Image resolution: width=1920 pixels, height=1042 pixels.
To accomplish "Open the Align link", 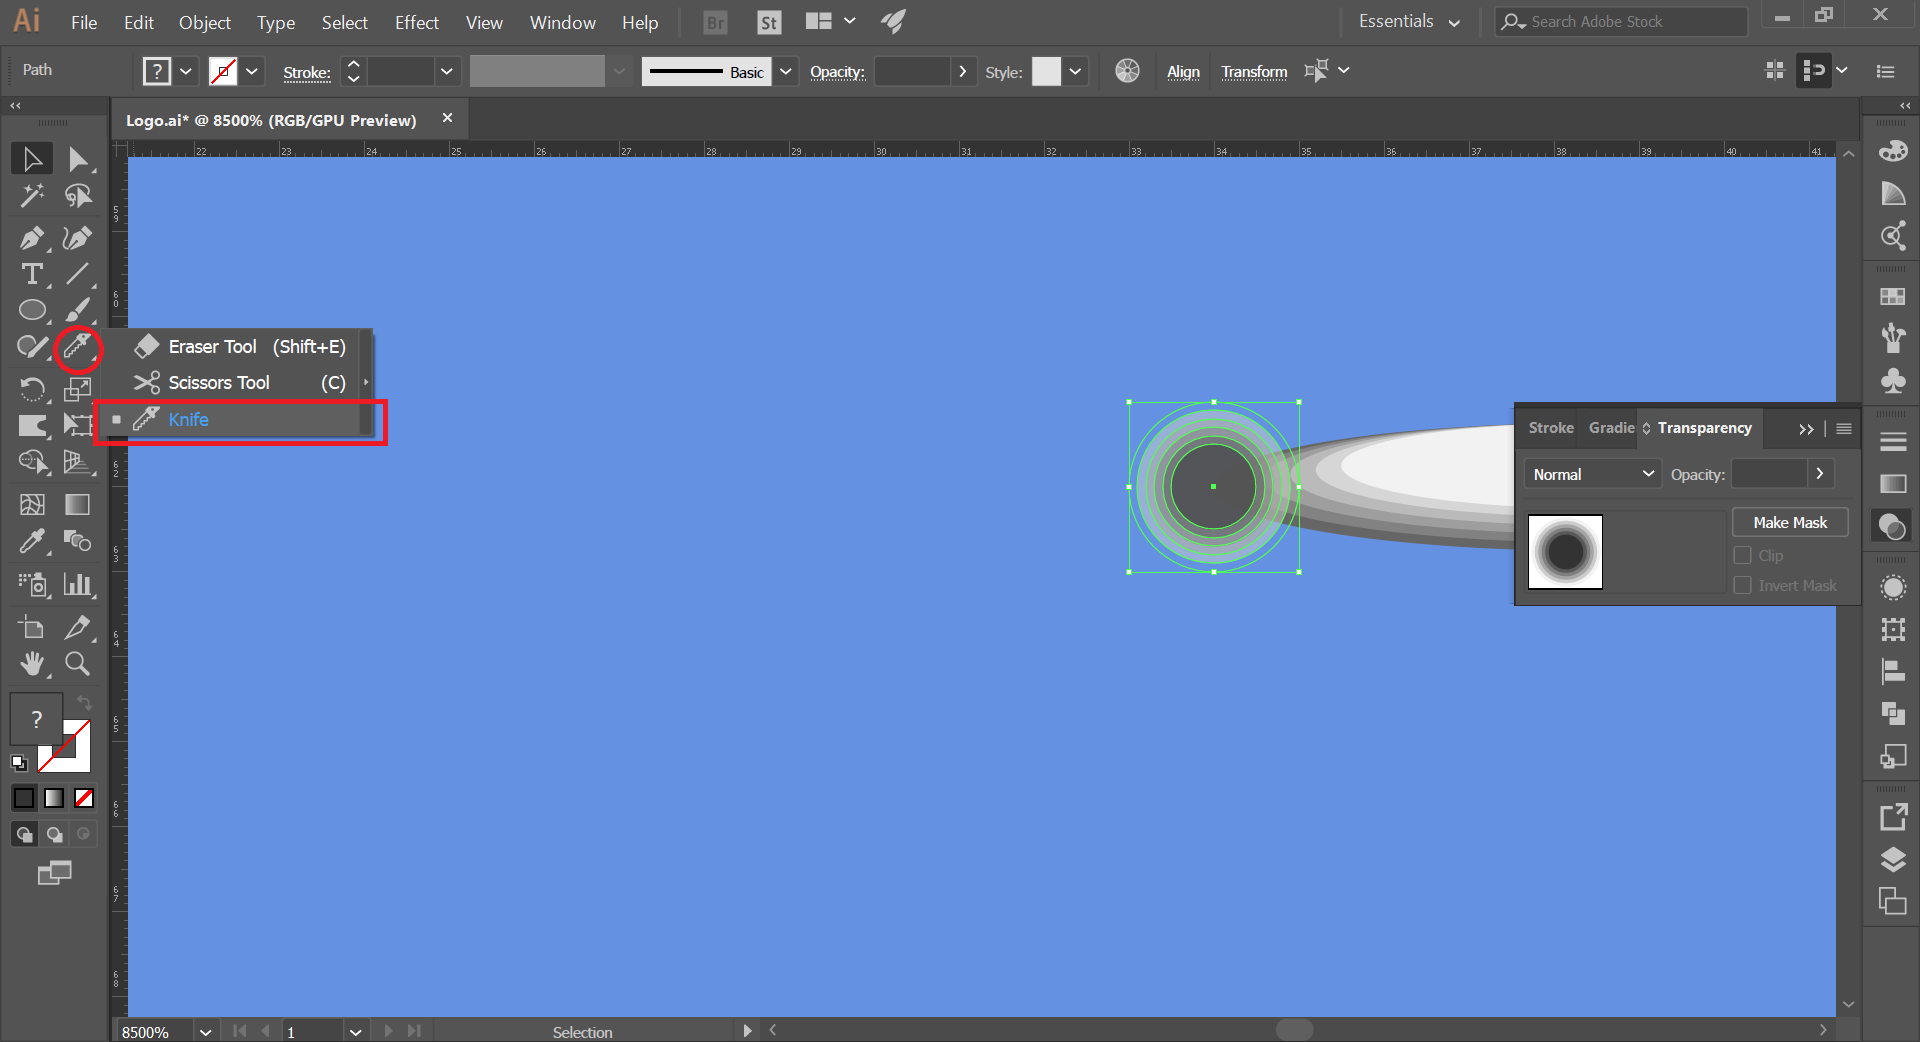I will (1183, 72).
